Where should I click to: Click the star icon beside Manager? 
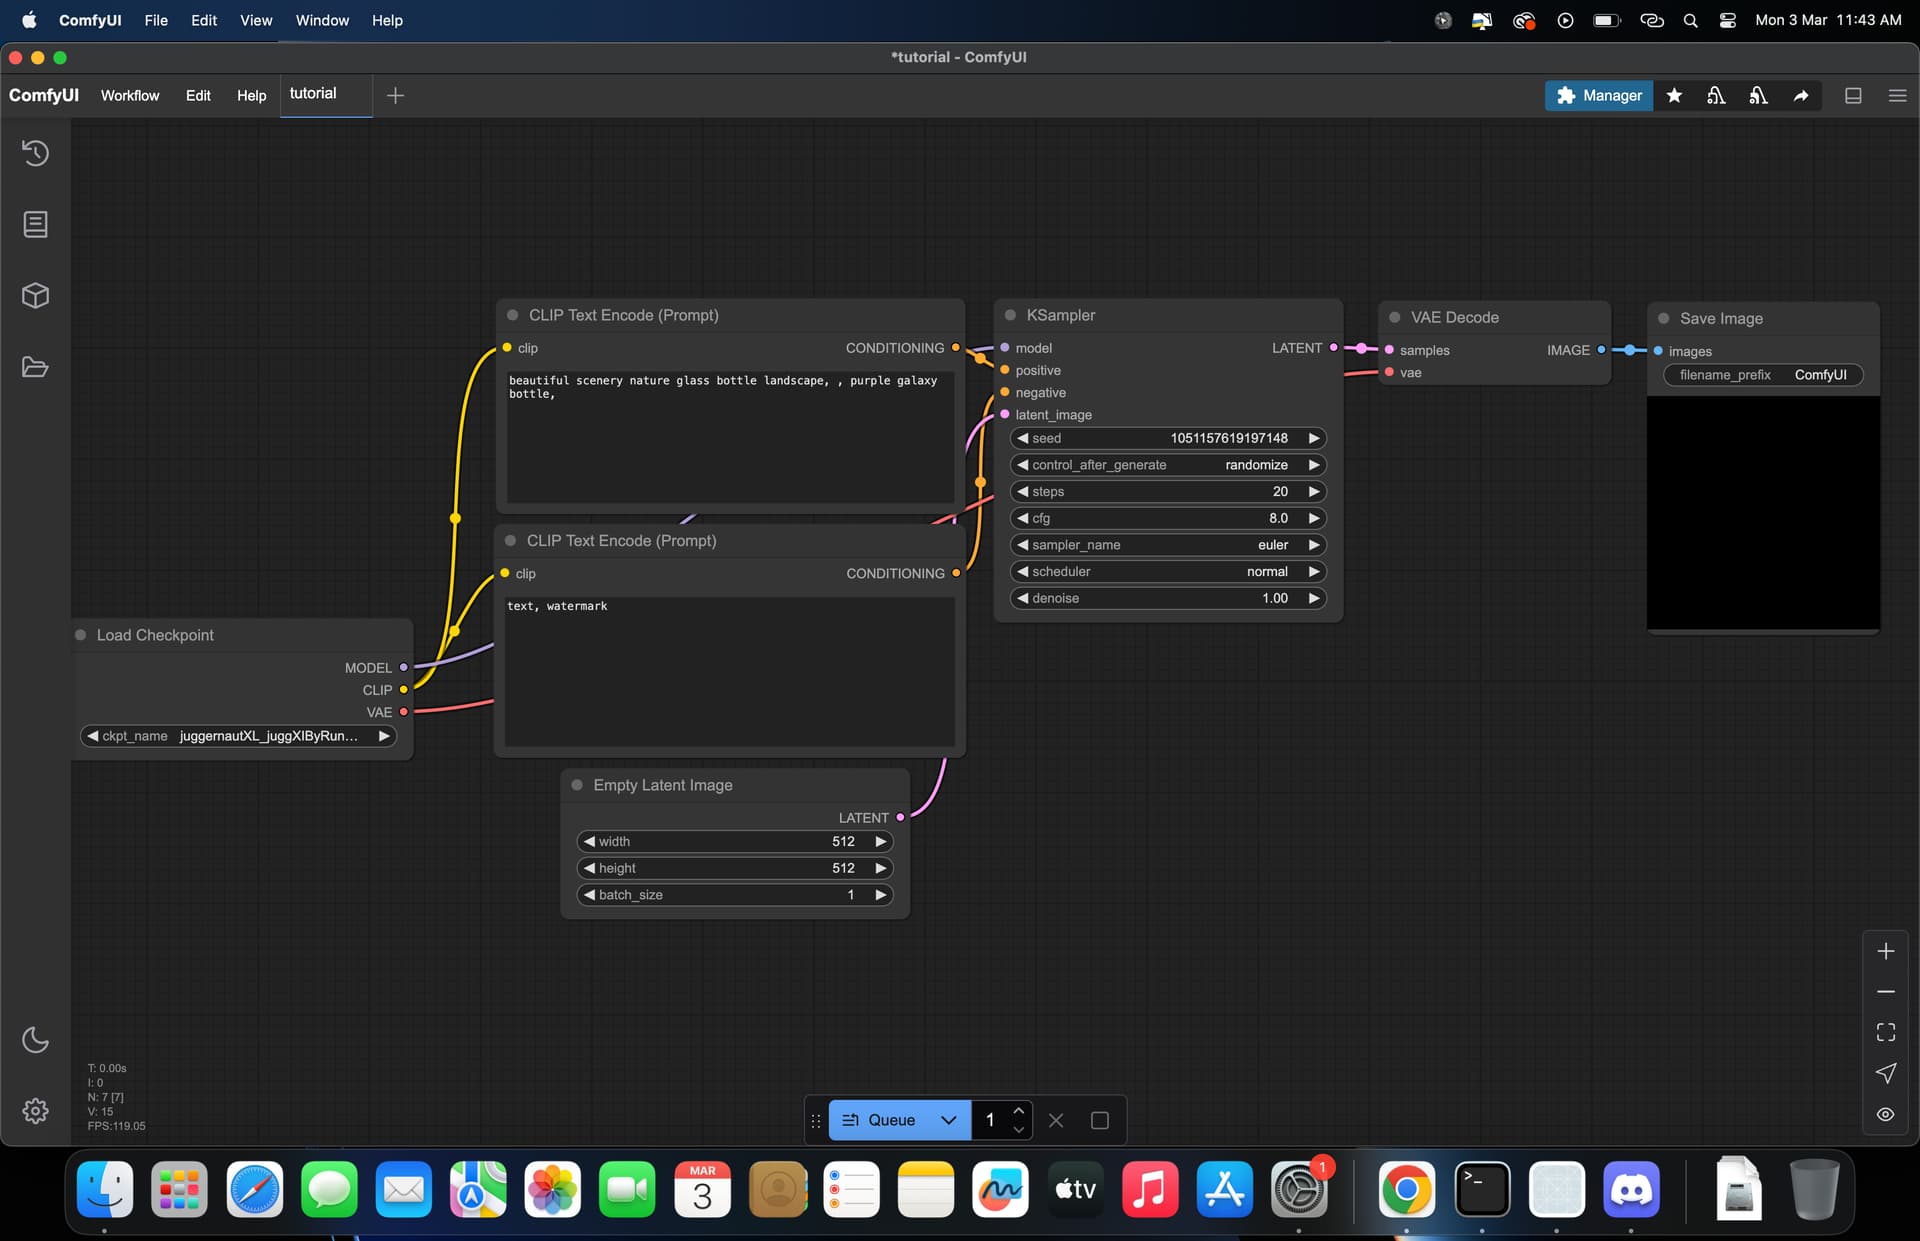point(1674,95)
